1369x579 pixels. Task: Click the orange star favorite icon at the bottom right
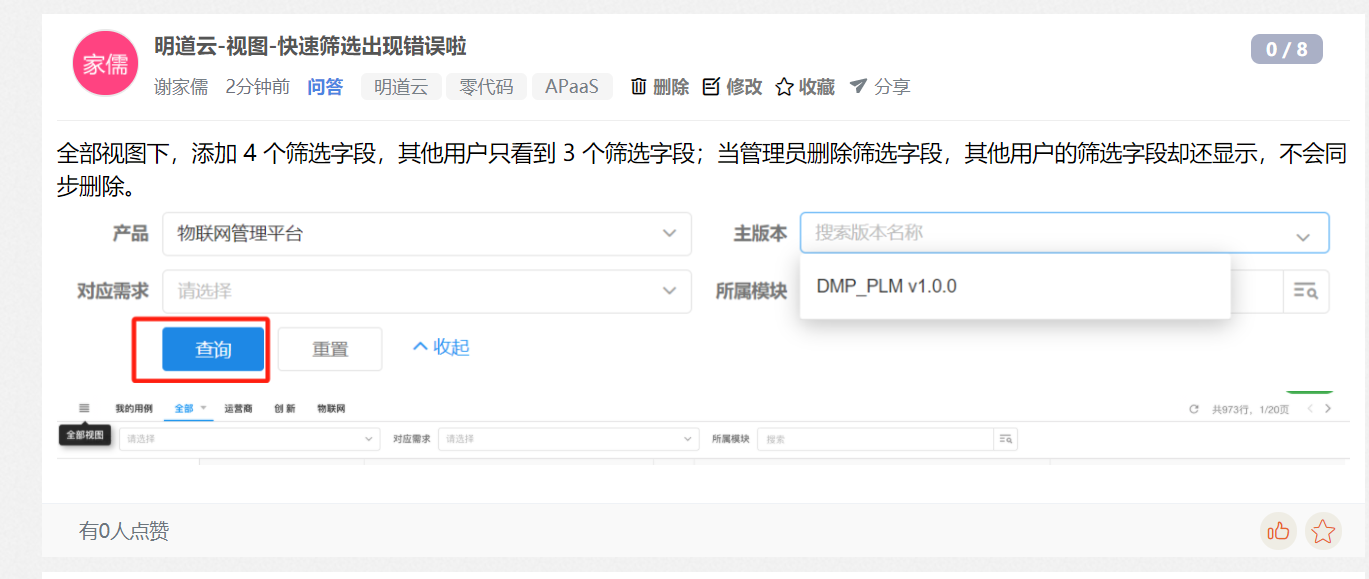(x=1323, y=531)
